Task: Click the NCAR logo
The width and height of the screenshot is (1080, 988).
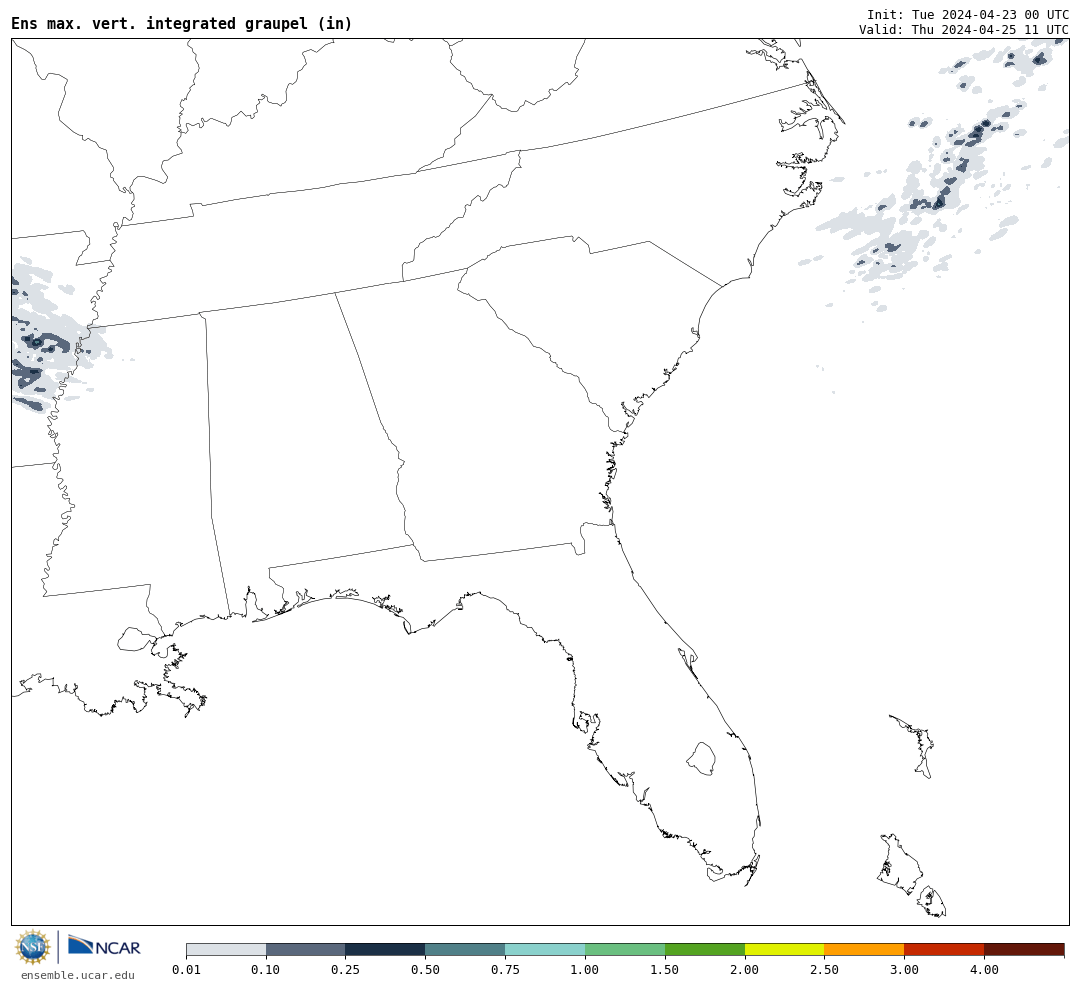Action: click(x=105, y=945)
